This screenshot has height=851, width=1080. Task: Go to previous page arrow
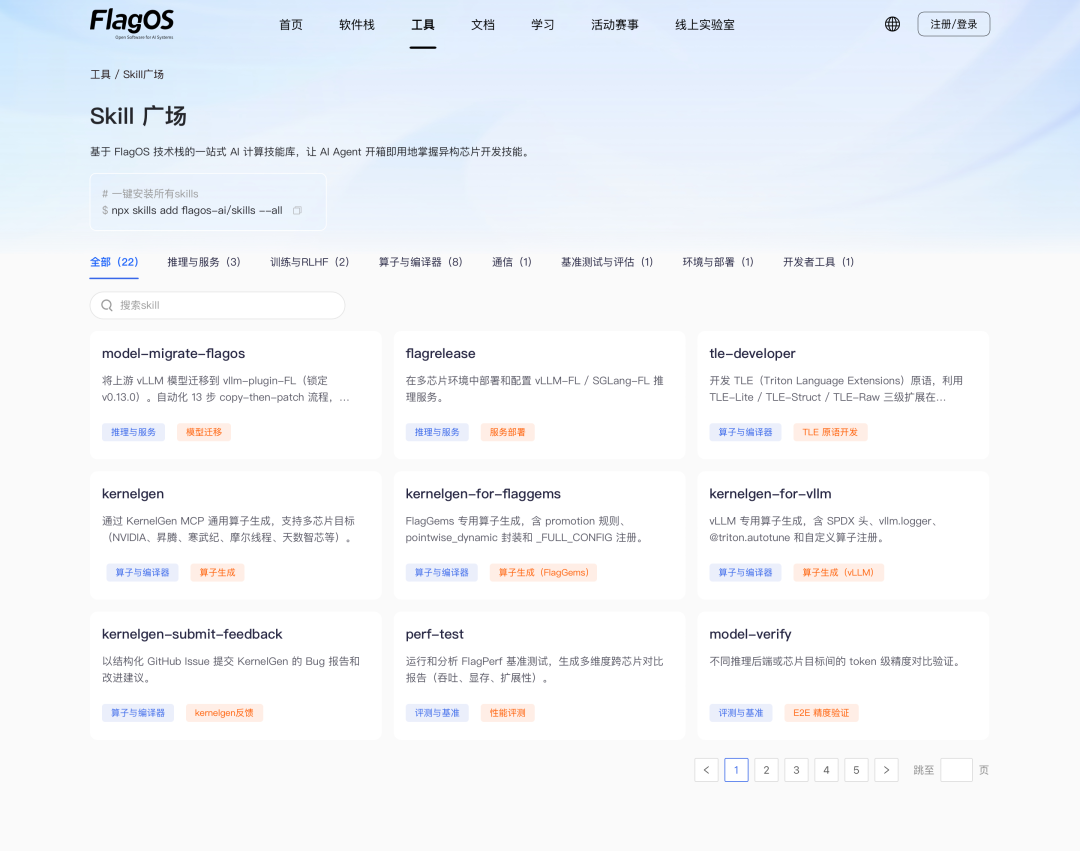[706, 770]
